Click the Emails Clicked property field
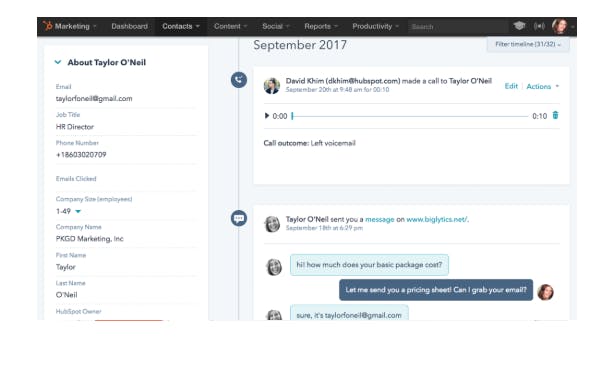This screenshot has height=372, width=614. (125, 179)
